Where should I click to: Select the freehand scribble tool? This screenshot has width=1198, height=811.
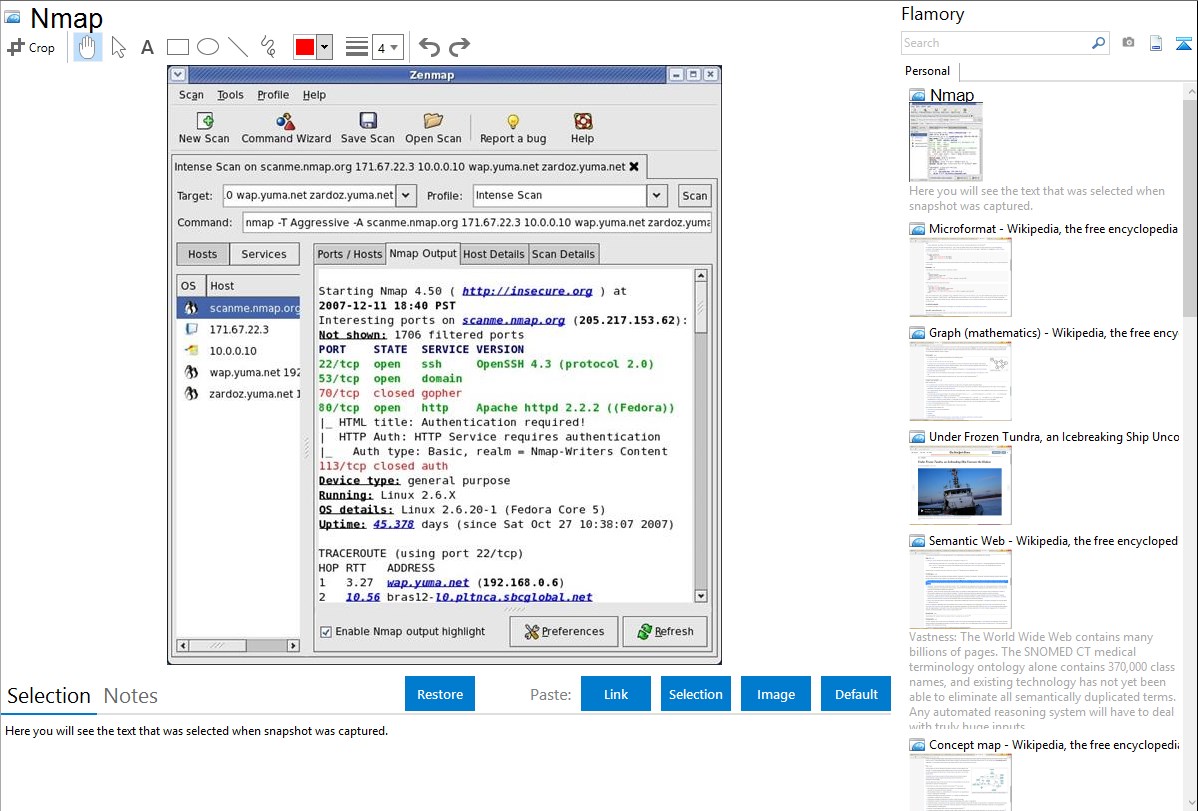267,47
